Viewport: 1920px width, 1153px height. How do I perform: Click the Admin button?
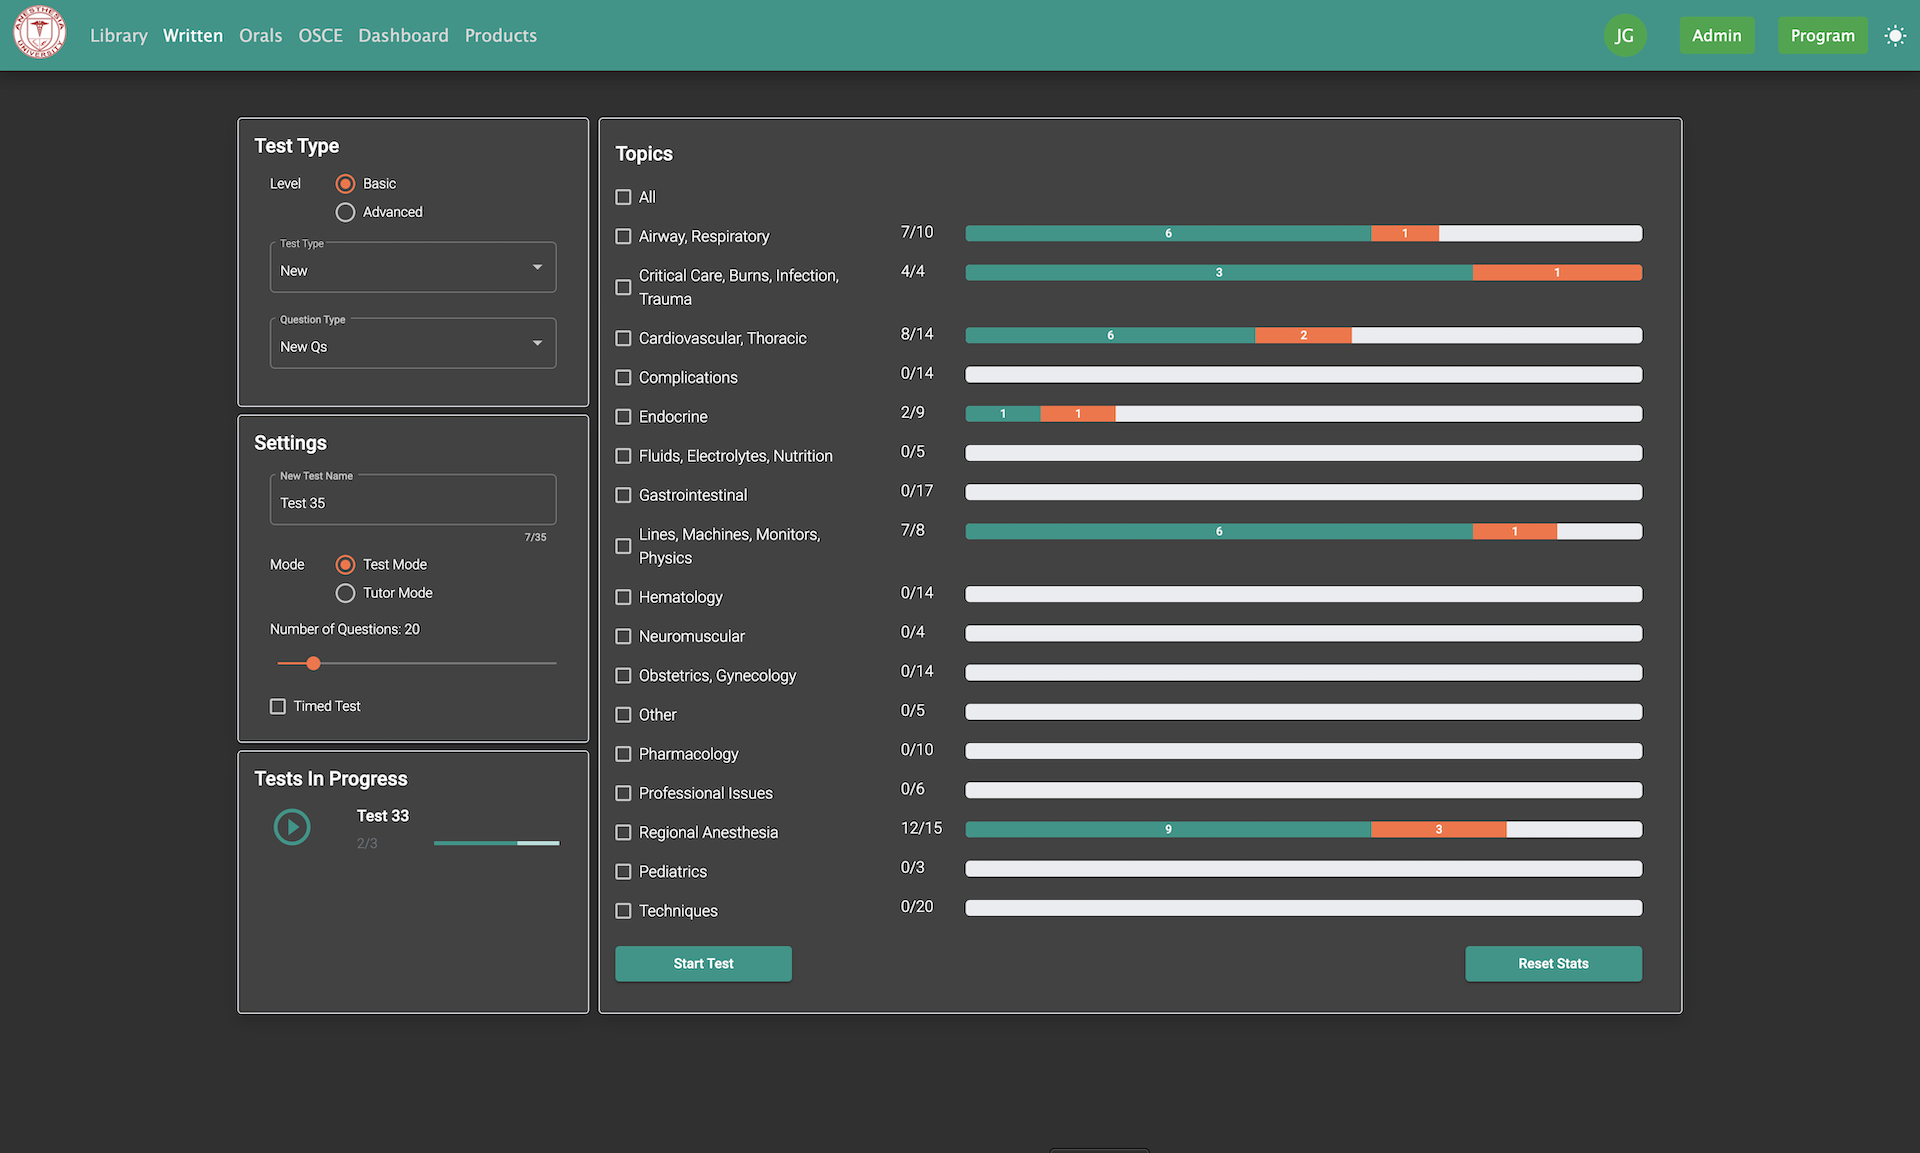click(x=1716, y=36)
